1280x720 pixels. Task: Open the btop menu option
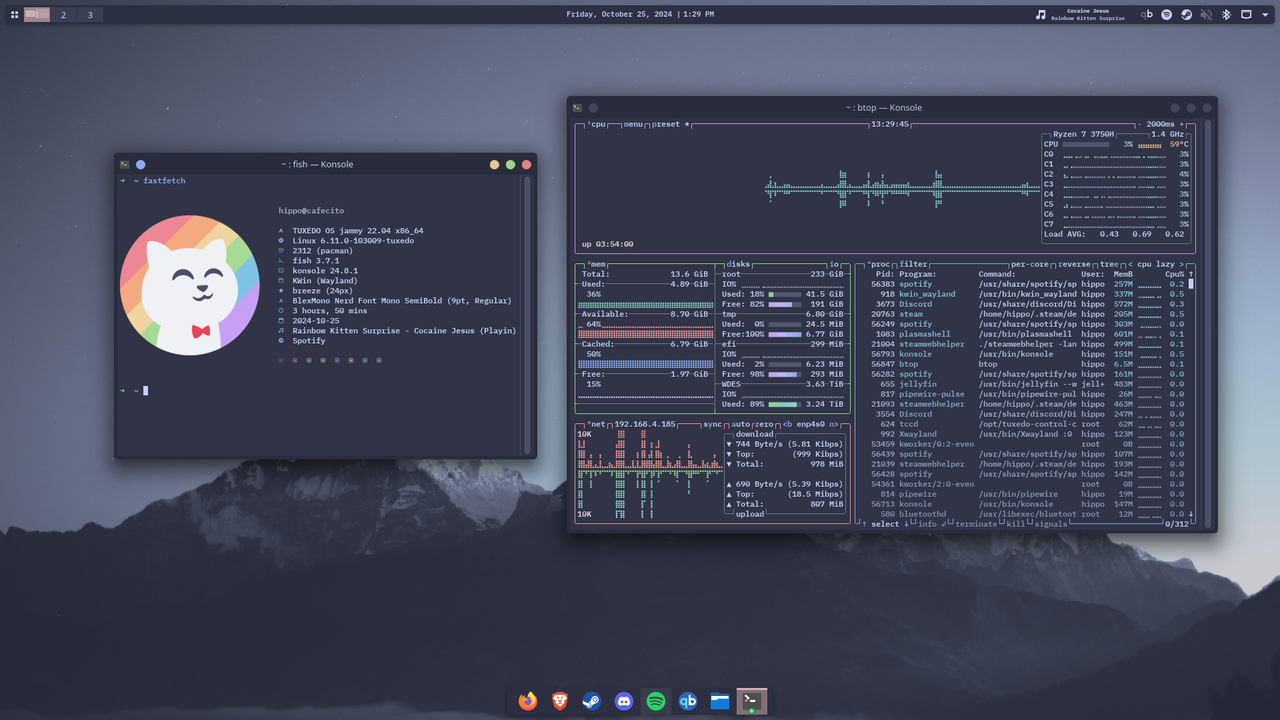(x=633, y=124)
